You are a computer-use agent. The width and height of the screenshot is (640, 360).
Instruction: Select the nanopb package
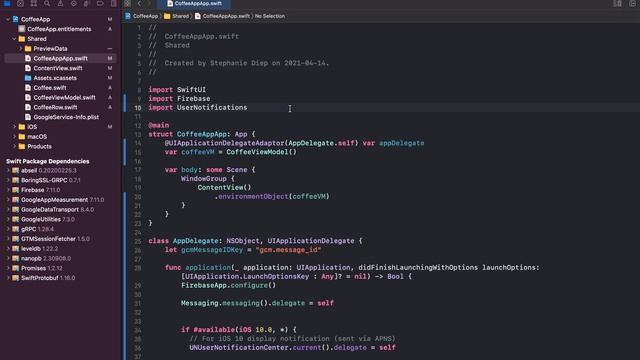click(60, 259)
